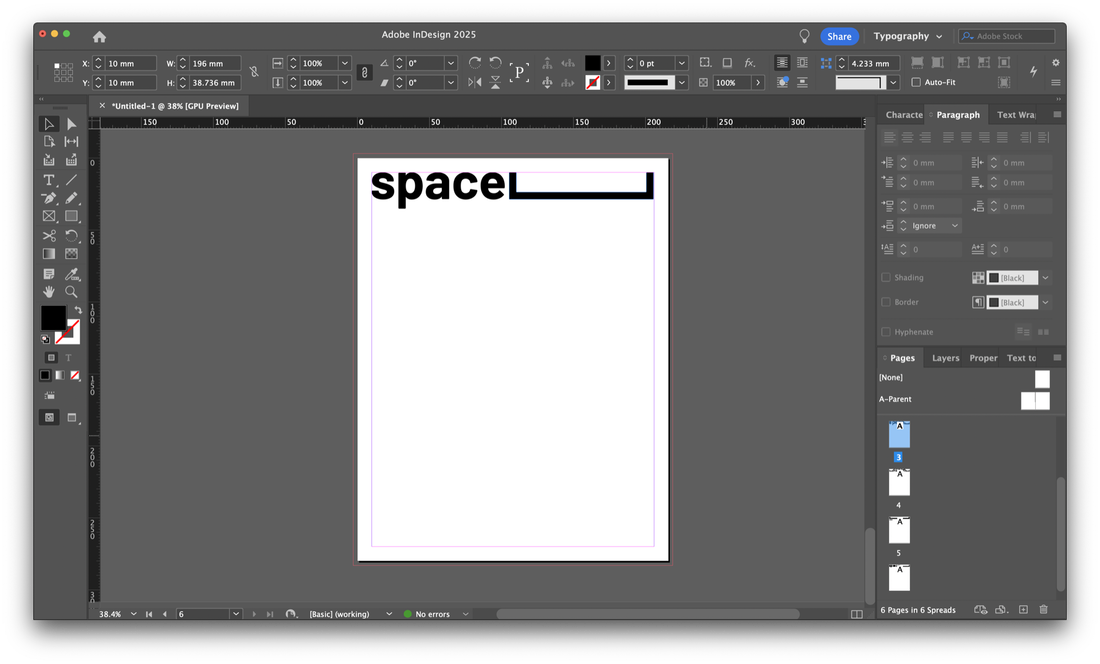Select the Eyedropper tool

pos(72,273)
